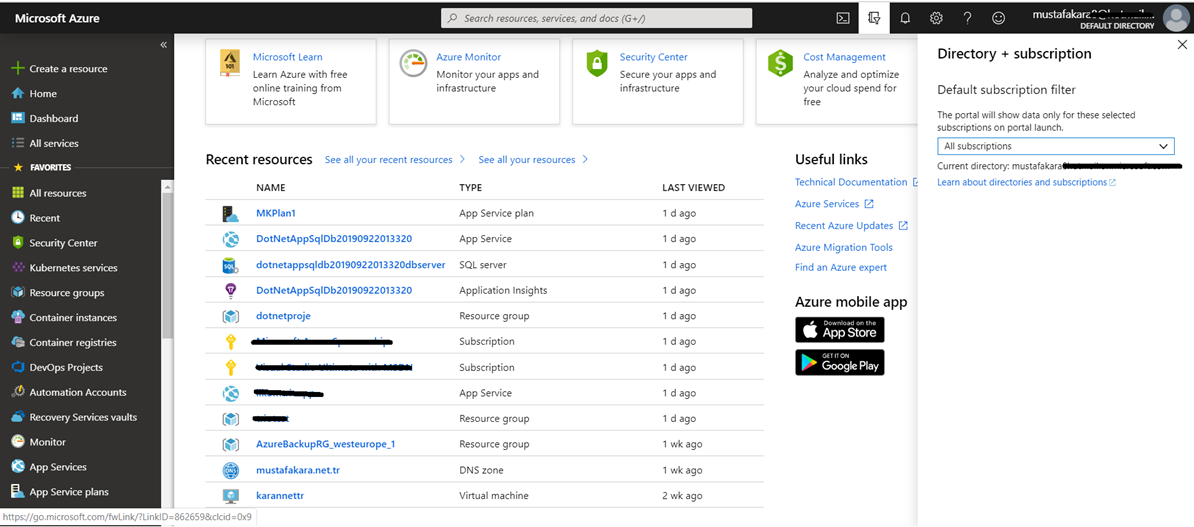Click the user account avatar
This screenshot has width=1194, height=527.
tap(1176, 18)
